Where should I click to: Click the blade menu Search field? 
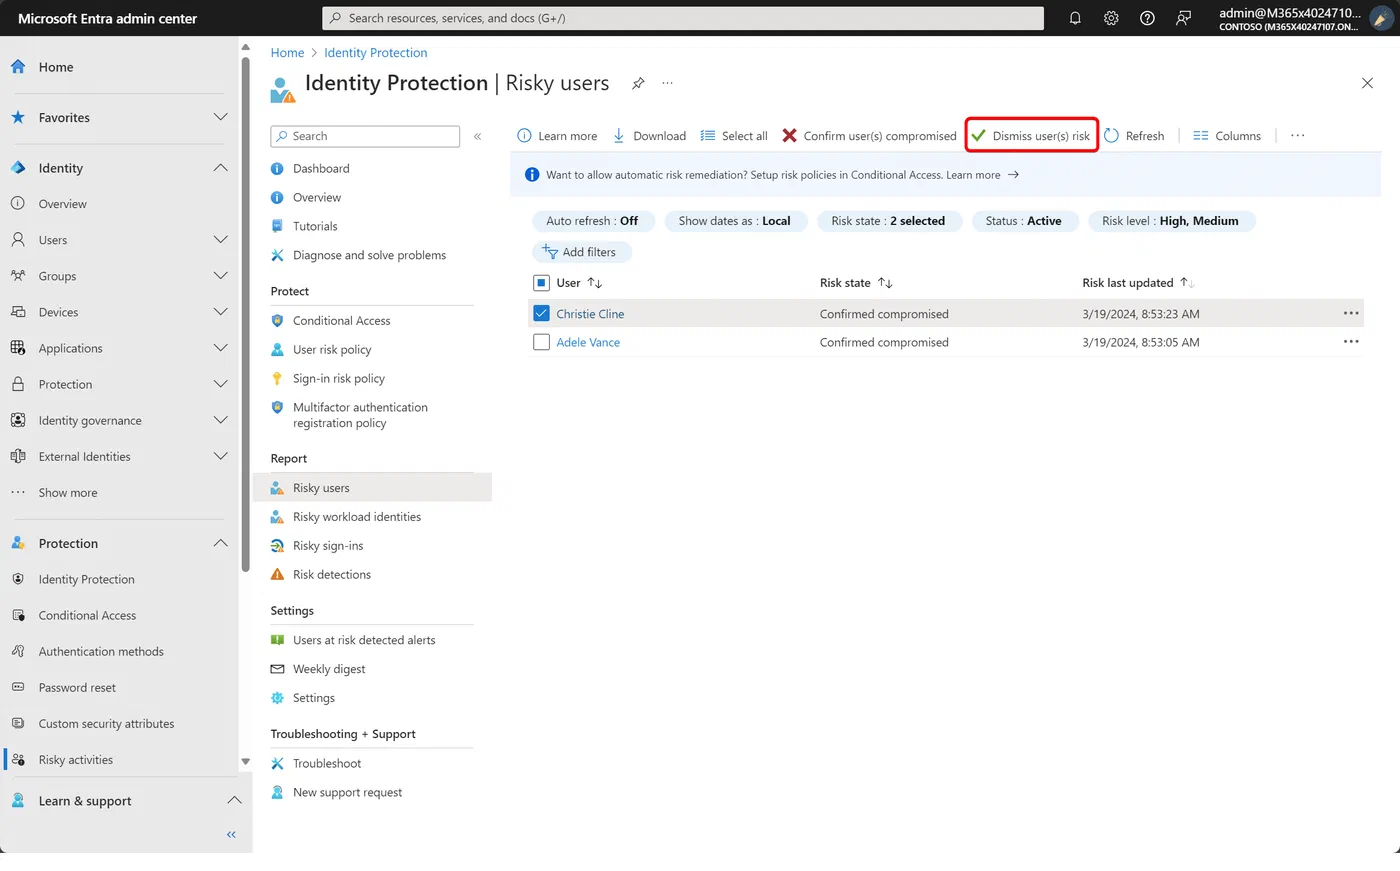click(x=365, y=136)
